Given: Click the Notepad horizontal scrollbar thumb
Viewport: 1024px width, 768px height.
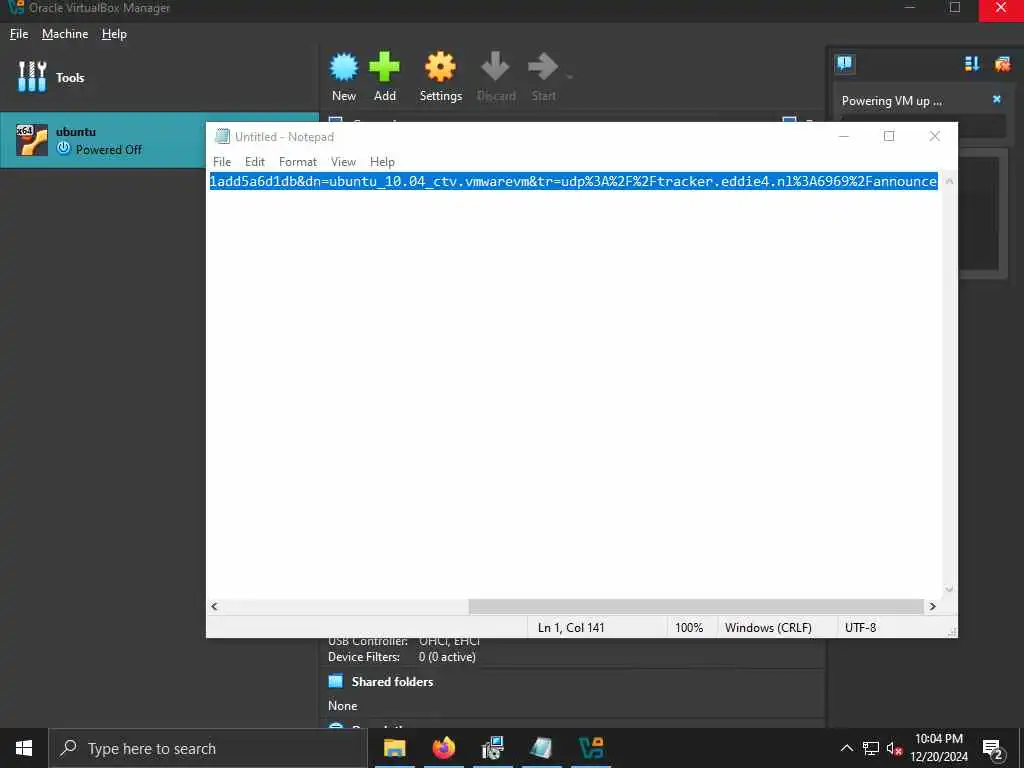Looking at the screenshot, I should tap(696, 607).
